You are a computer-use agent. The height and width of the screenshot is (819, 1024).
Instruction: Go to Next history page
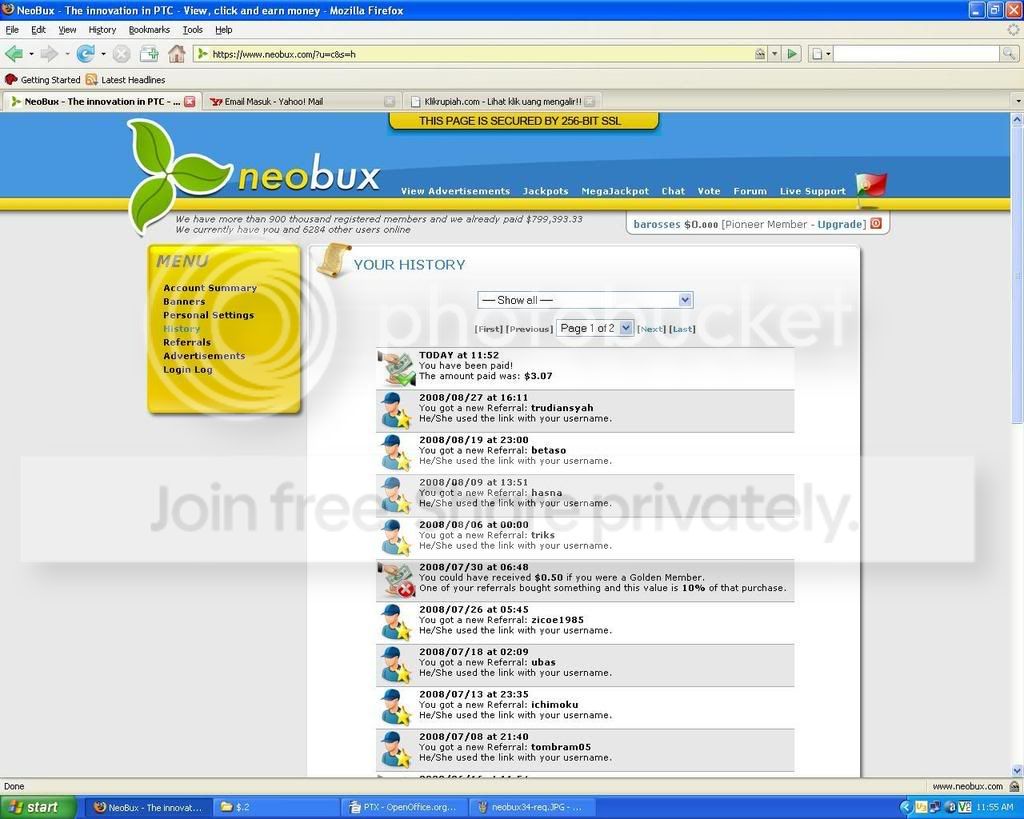[651, 329]
